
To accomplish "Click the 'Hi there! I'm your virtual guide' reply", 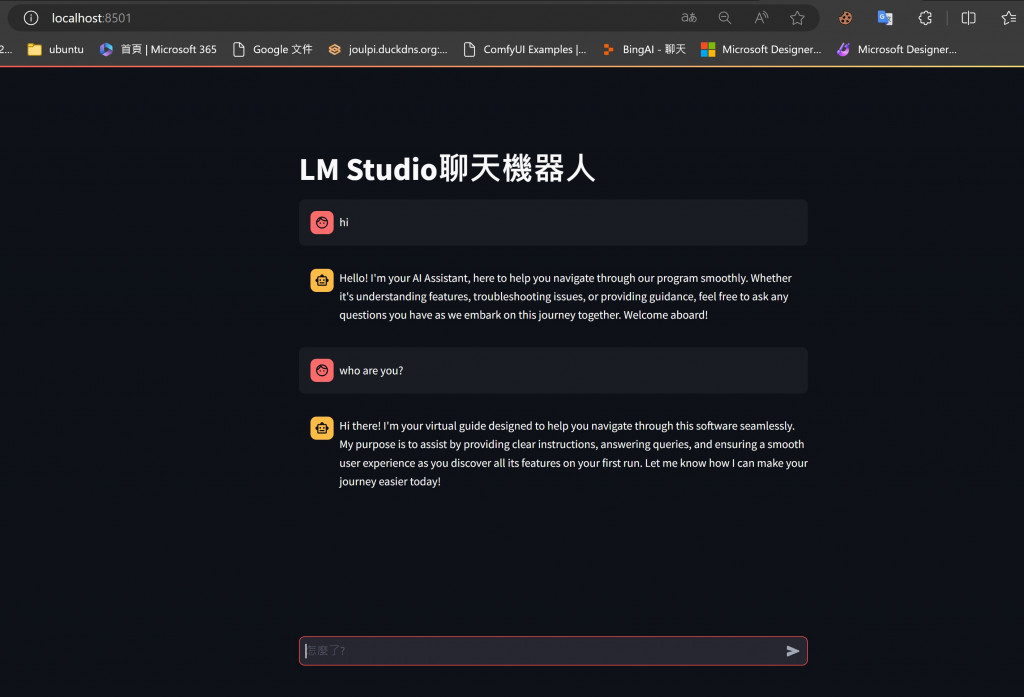I will coord(573,453).
